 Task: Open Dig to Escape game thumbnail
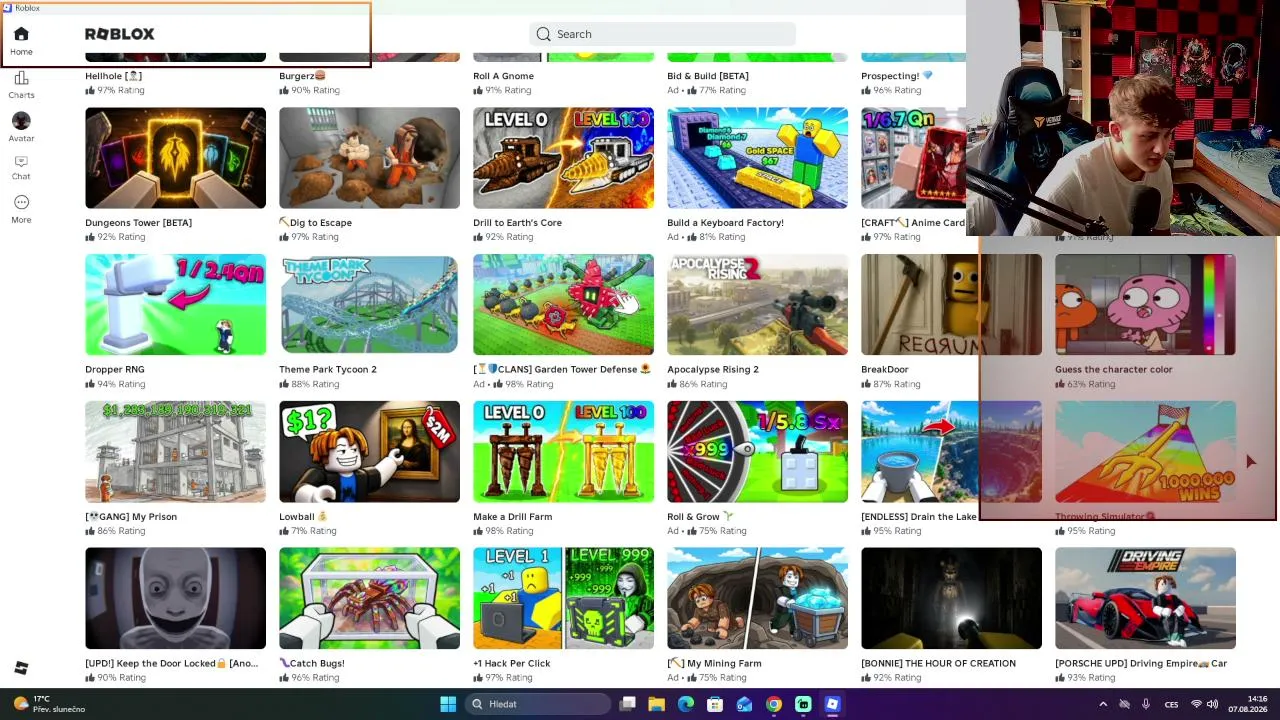pos(369,158)
